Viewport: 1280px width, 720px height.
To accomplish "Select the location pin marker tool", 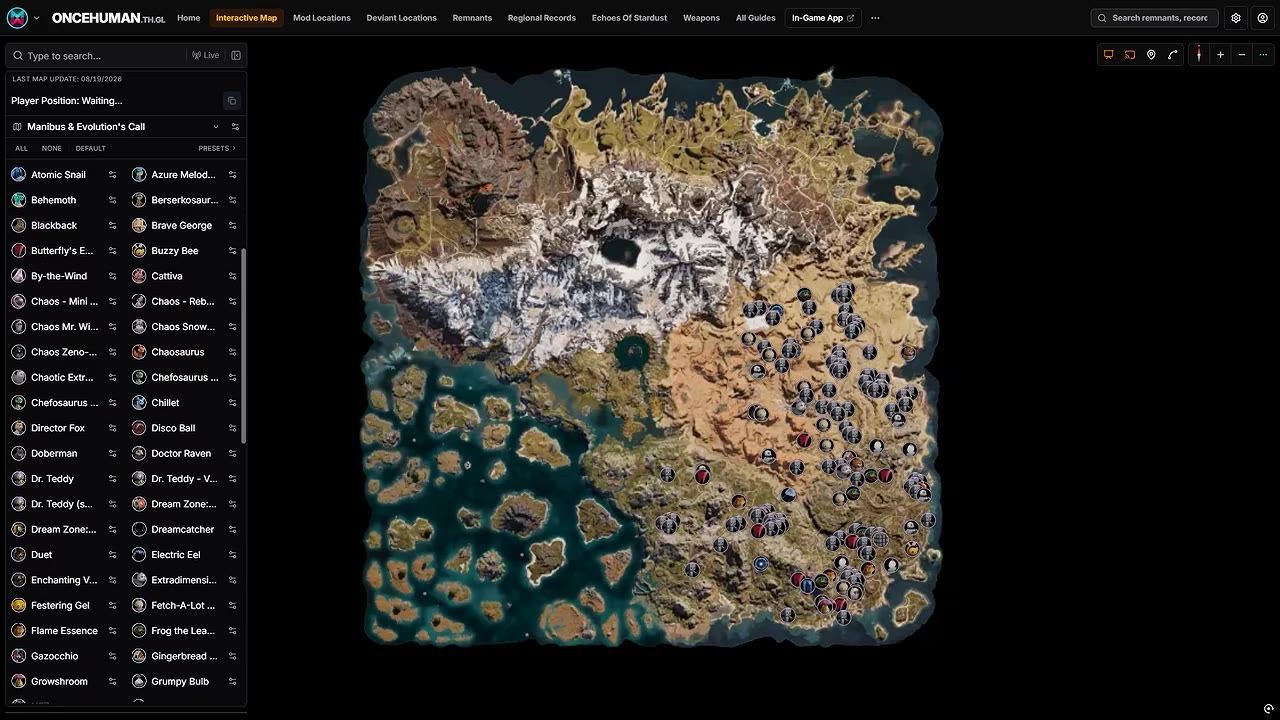I will 1151,55.
